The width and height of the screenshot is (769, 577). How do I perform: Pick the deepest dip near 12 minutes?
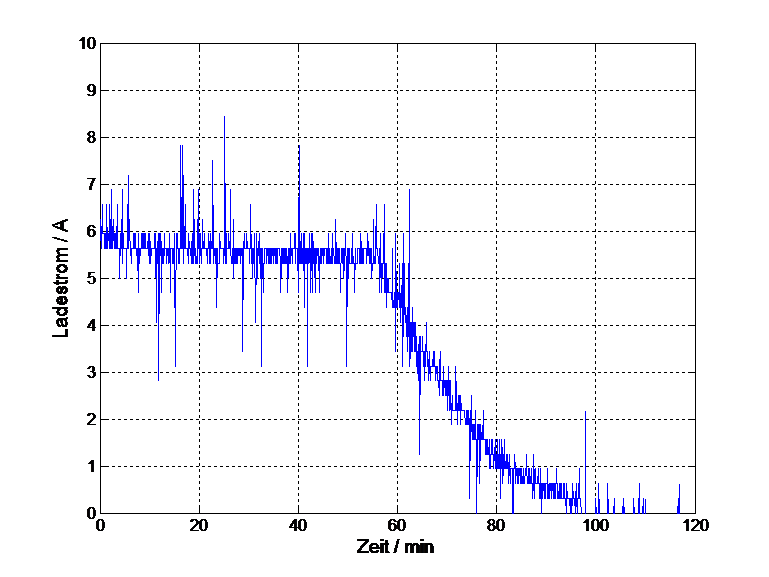tap(158, 378)
